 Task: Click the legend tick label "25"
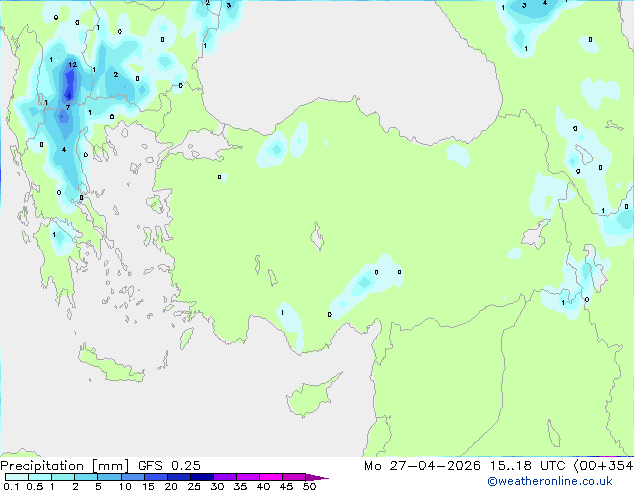point(194,486)
